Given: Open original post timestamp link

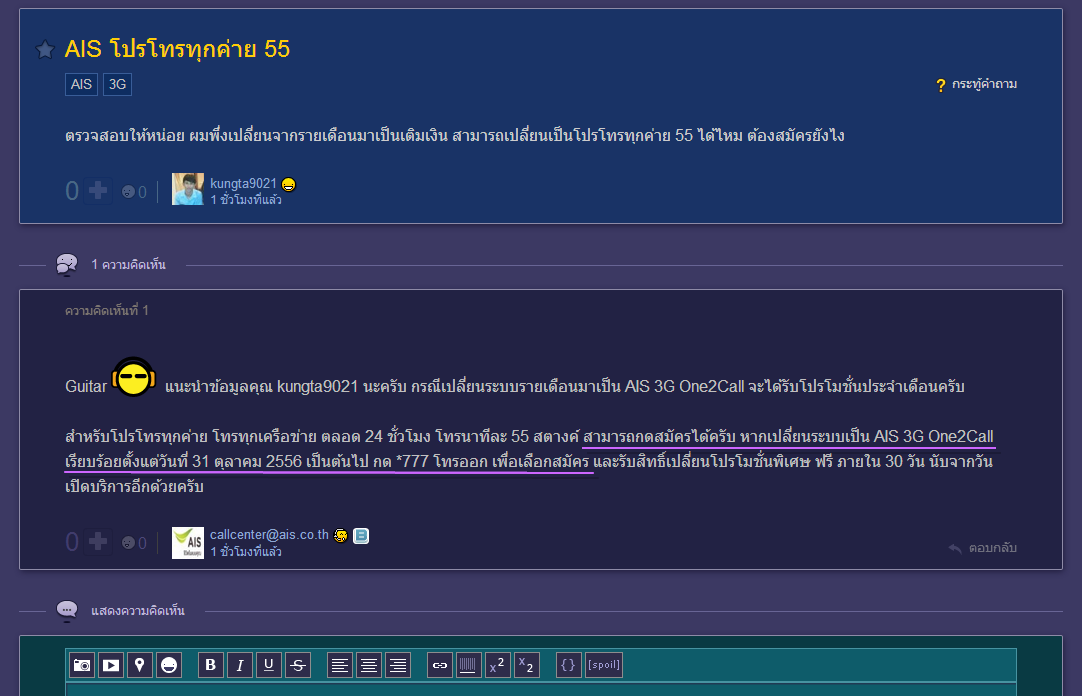Looking at the screenshot, I should point(246,199).
